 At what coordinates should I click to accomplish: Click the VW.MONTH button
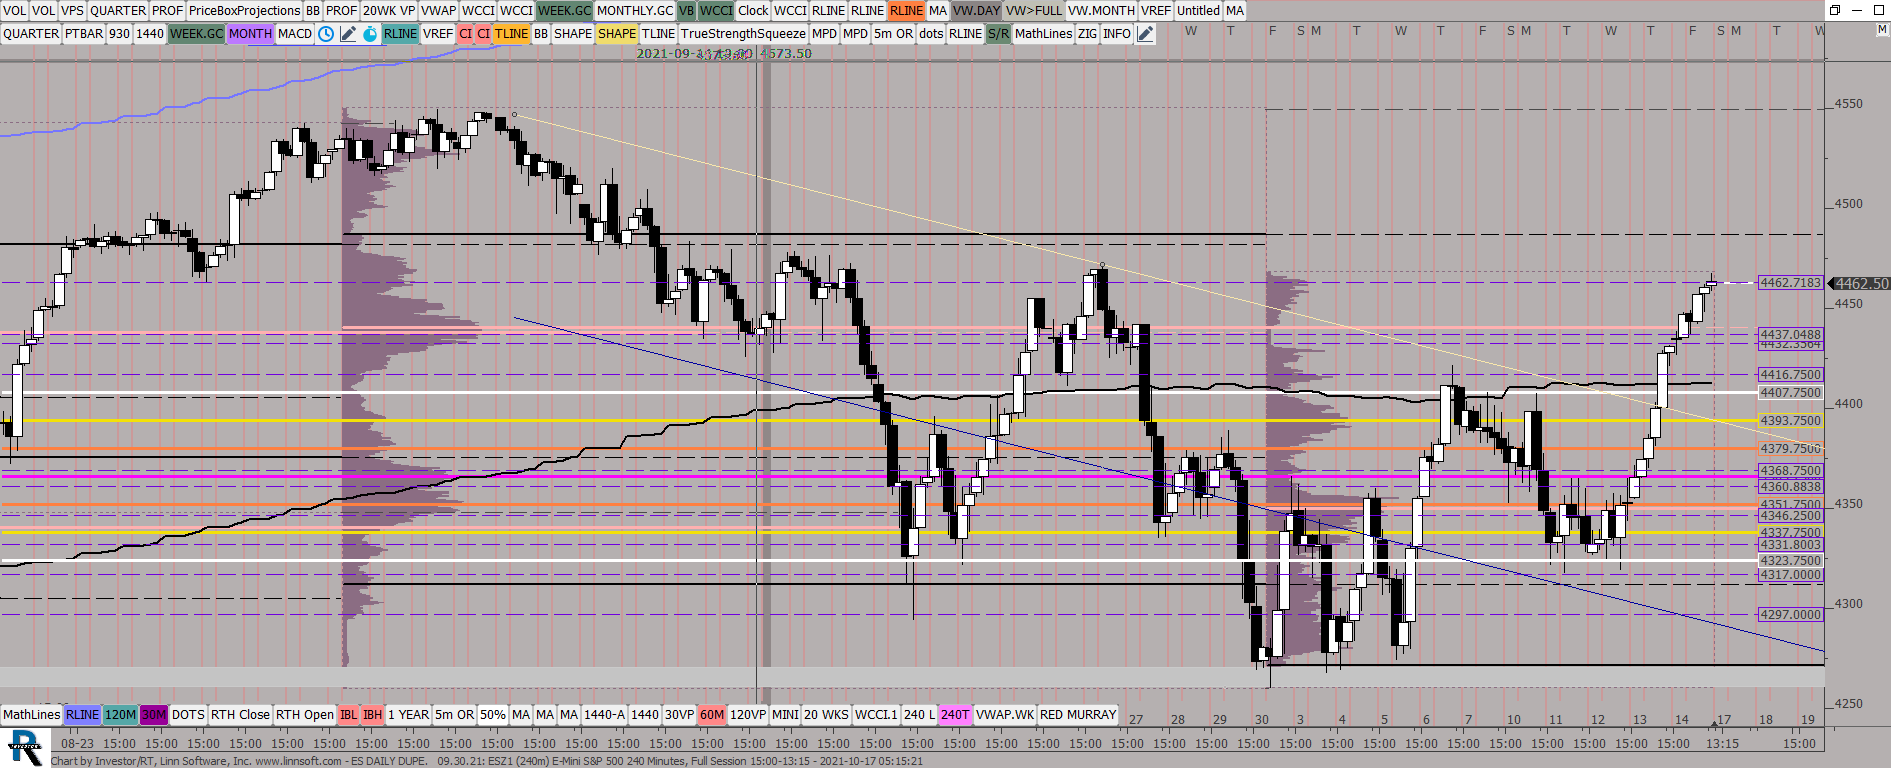click(x=1101, y=11)
